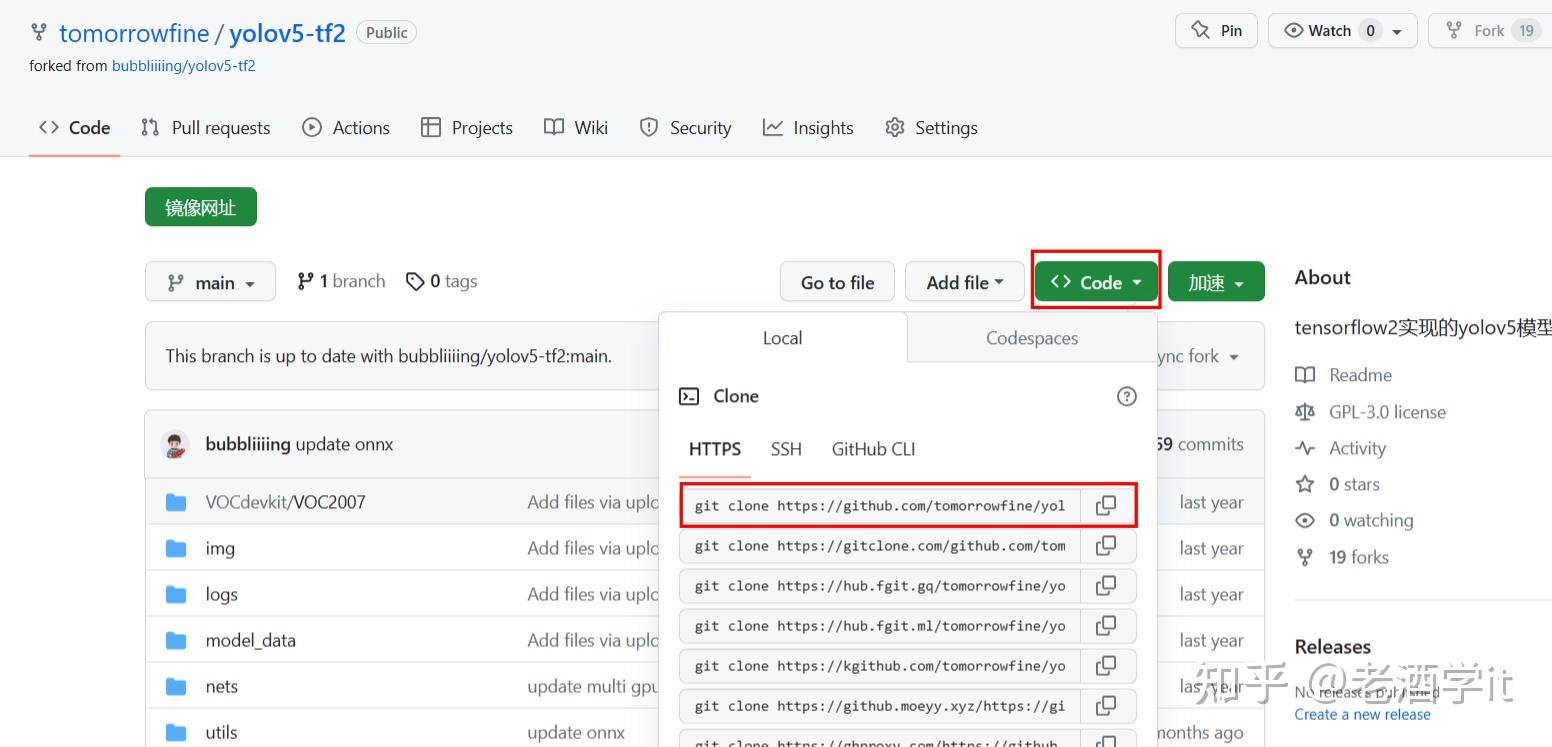Image resolution: width=1552 pixels, height=747 pixels.
Task: Open the Create a new release link
Action: (x=1362, y=714)
